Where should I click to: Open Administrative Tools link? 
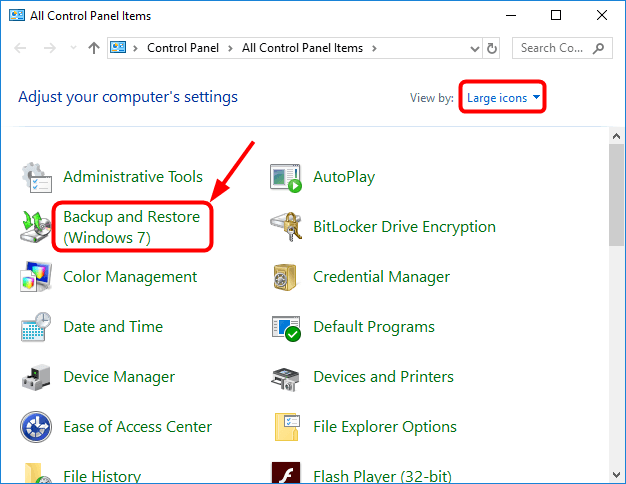tap(133, 177)
